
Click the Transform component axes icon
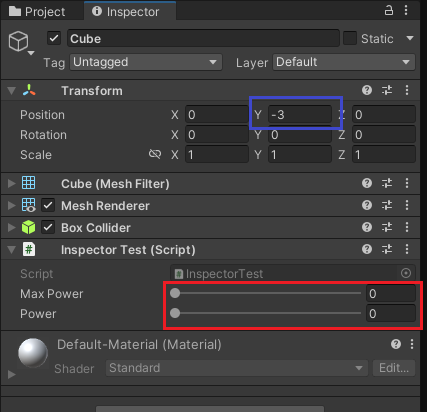(29, 90)
